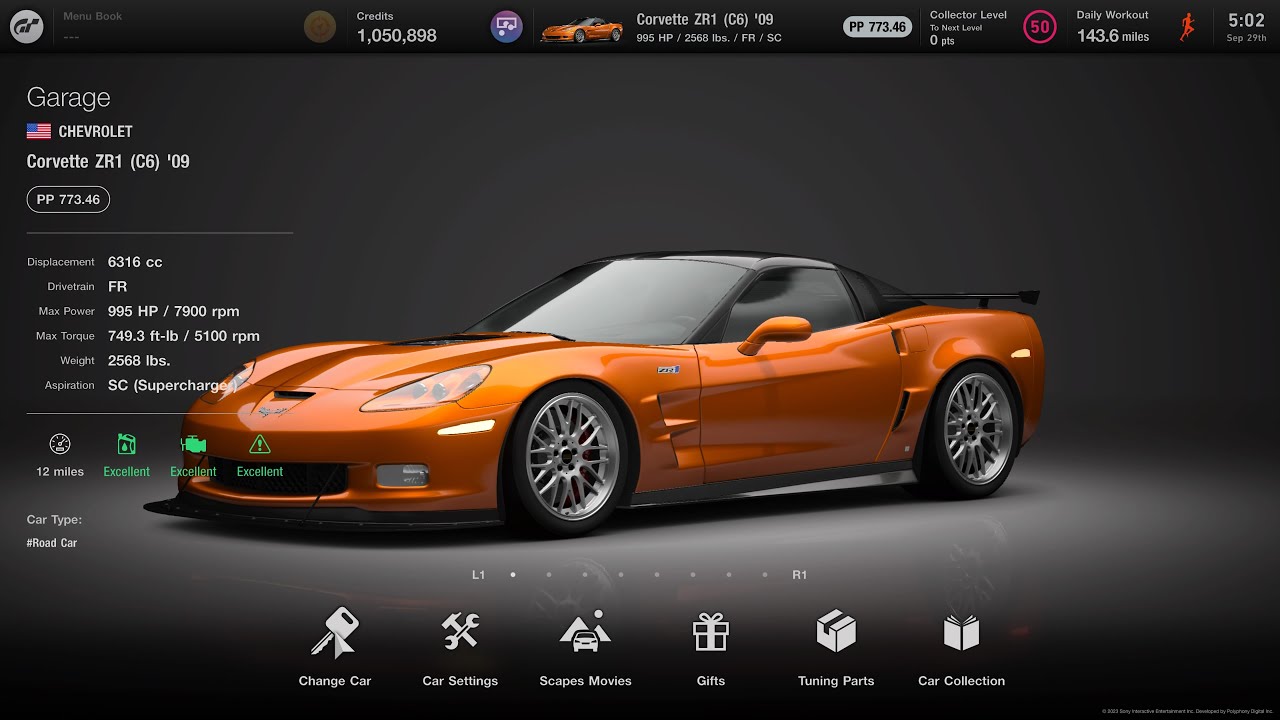The height and width of the screenshot is (720, 1280).
Task: Click the Daily Workout runner icon
Action: click(1187, 27)
